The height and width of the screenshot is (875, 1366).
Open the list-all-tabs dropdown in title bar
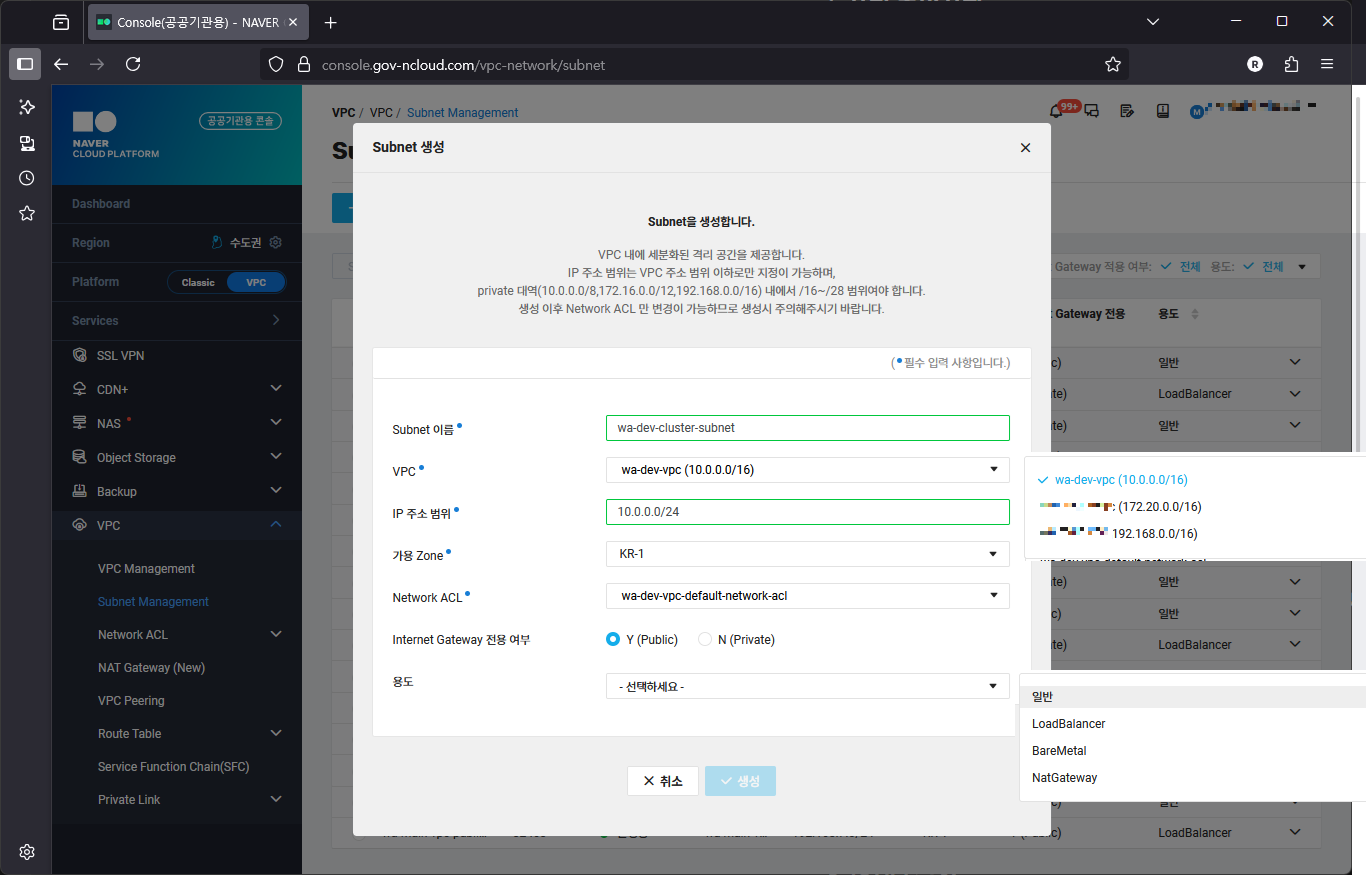[x=1153, y=22]
